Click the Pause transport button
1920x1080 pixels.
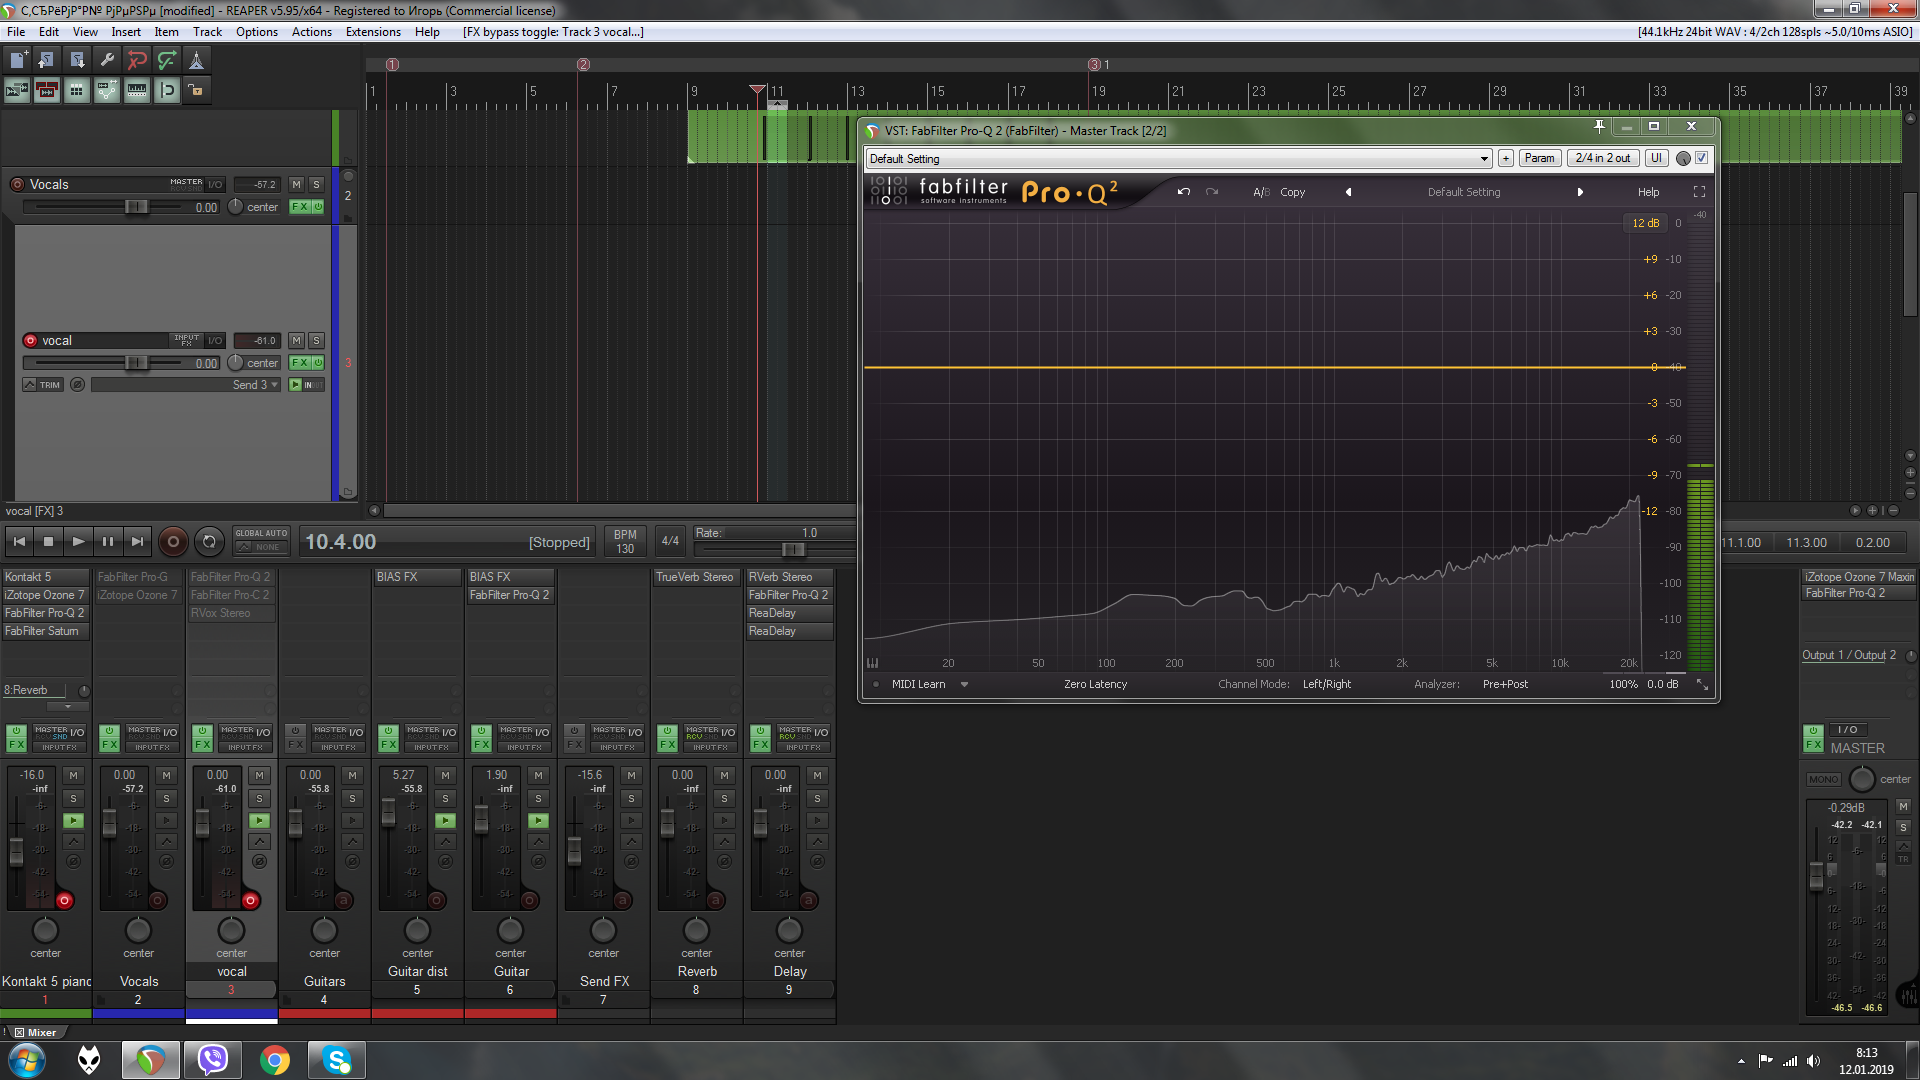tap(108, 542)
